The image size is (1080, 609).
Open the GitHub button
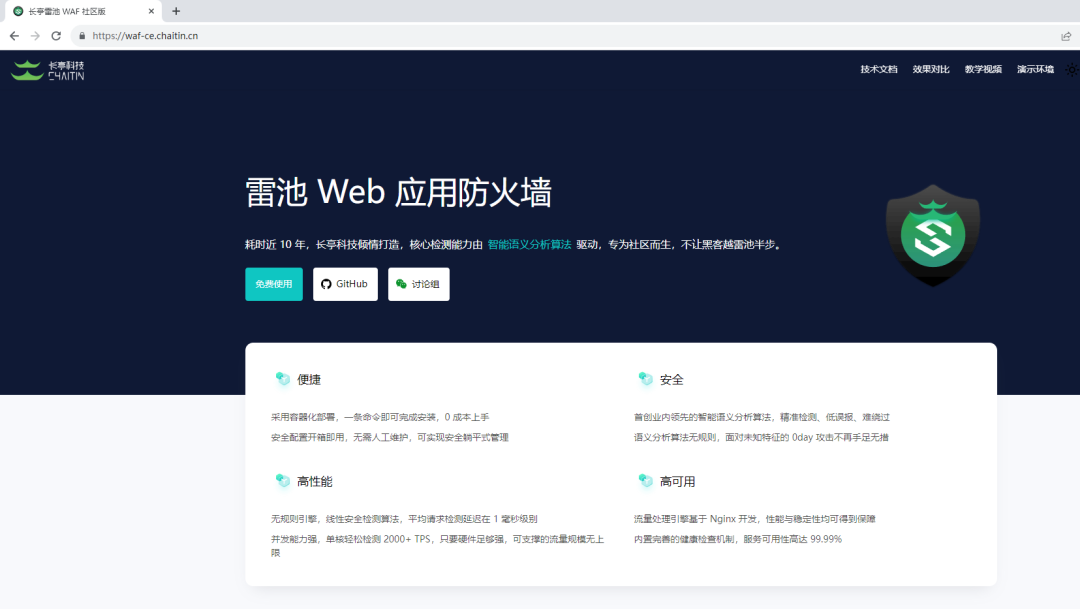(x=345, y=284)
